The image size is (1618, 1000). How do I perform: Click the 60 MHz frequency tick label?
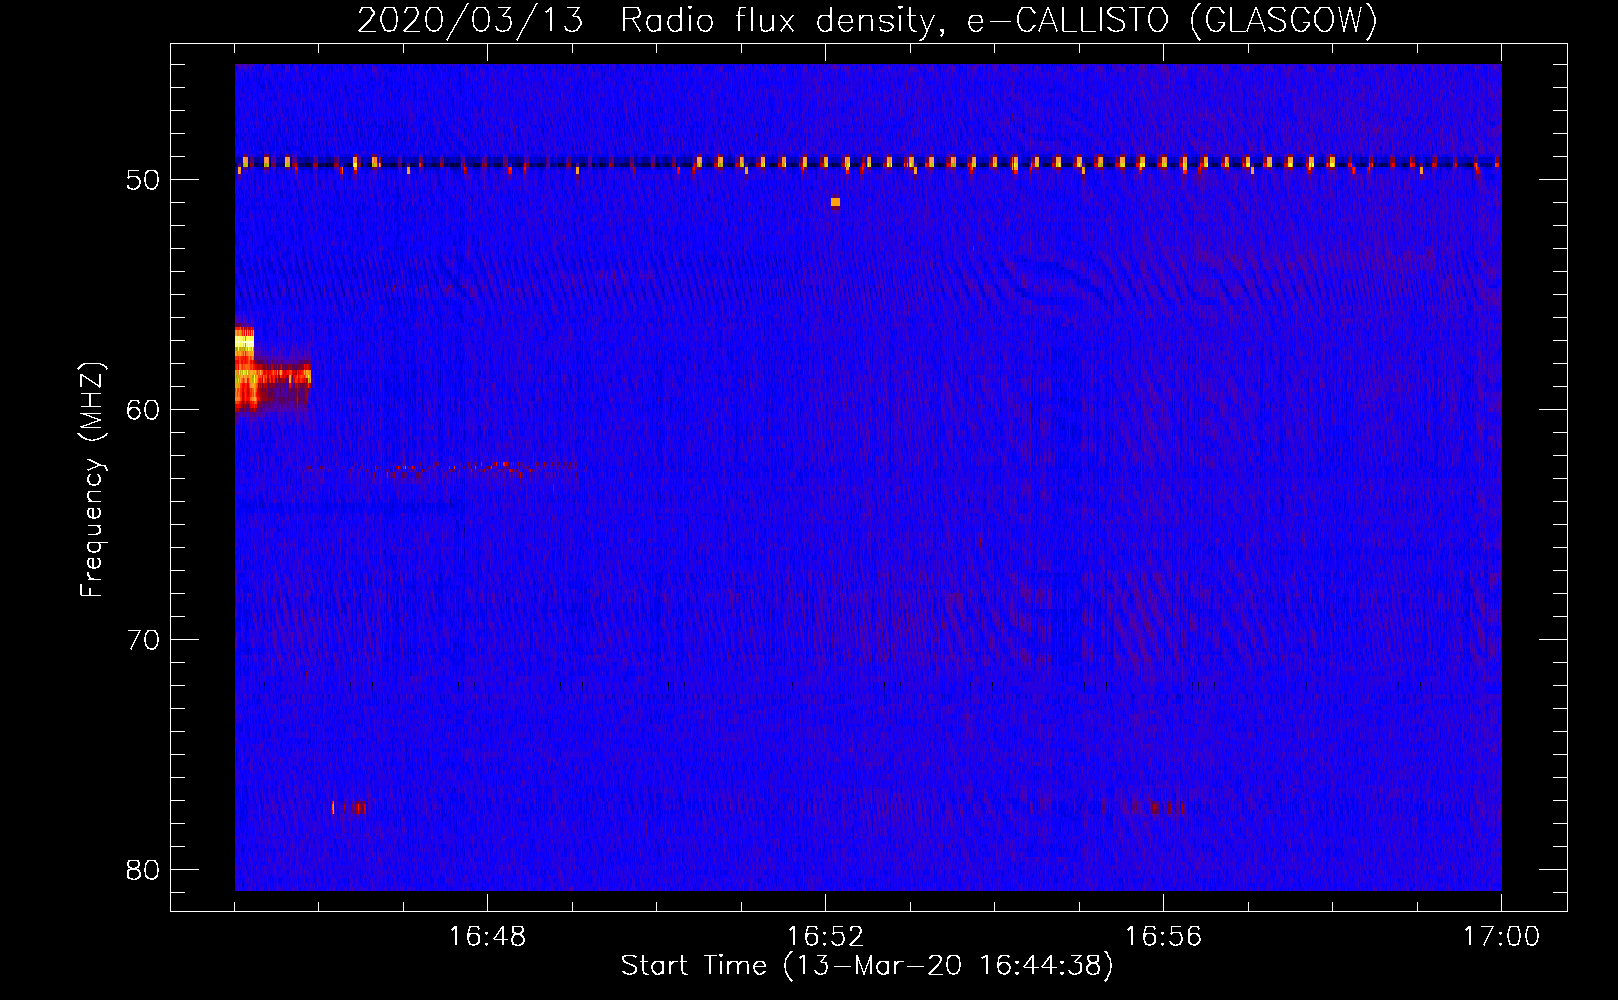[143, 409]
